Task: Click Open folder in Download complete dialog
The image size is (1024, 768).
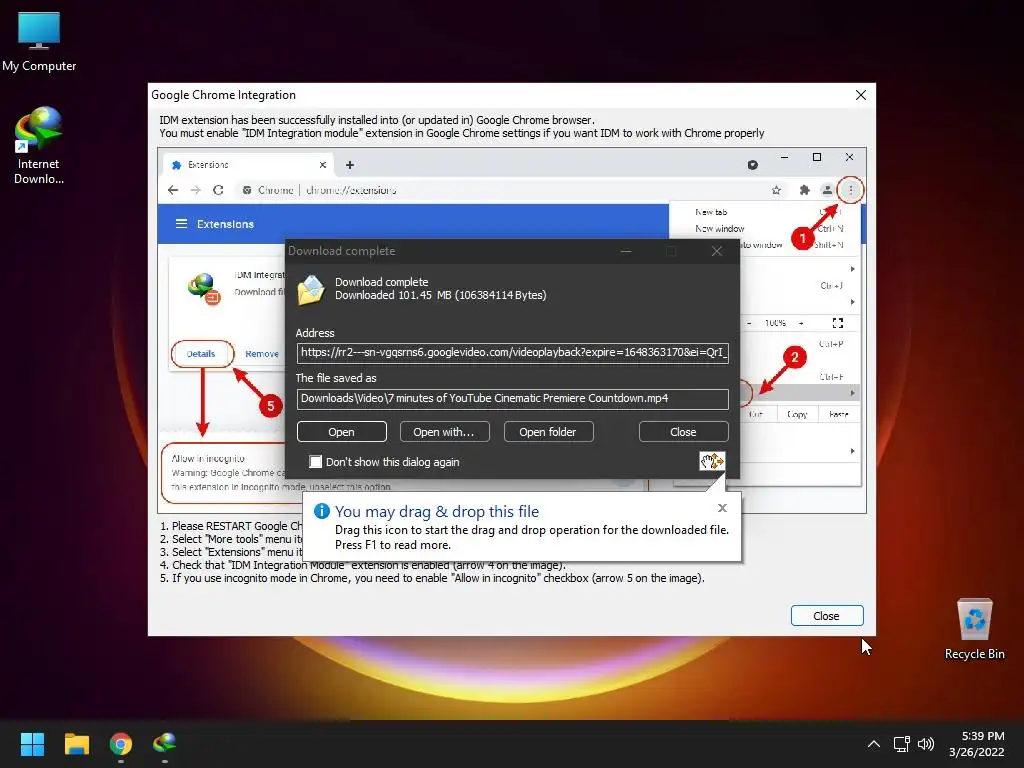Action: [548, 432]
